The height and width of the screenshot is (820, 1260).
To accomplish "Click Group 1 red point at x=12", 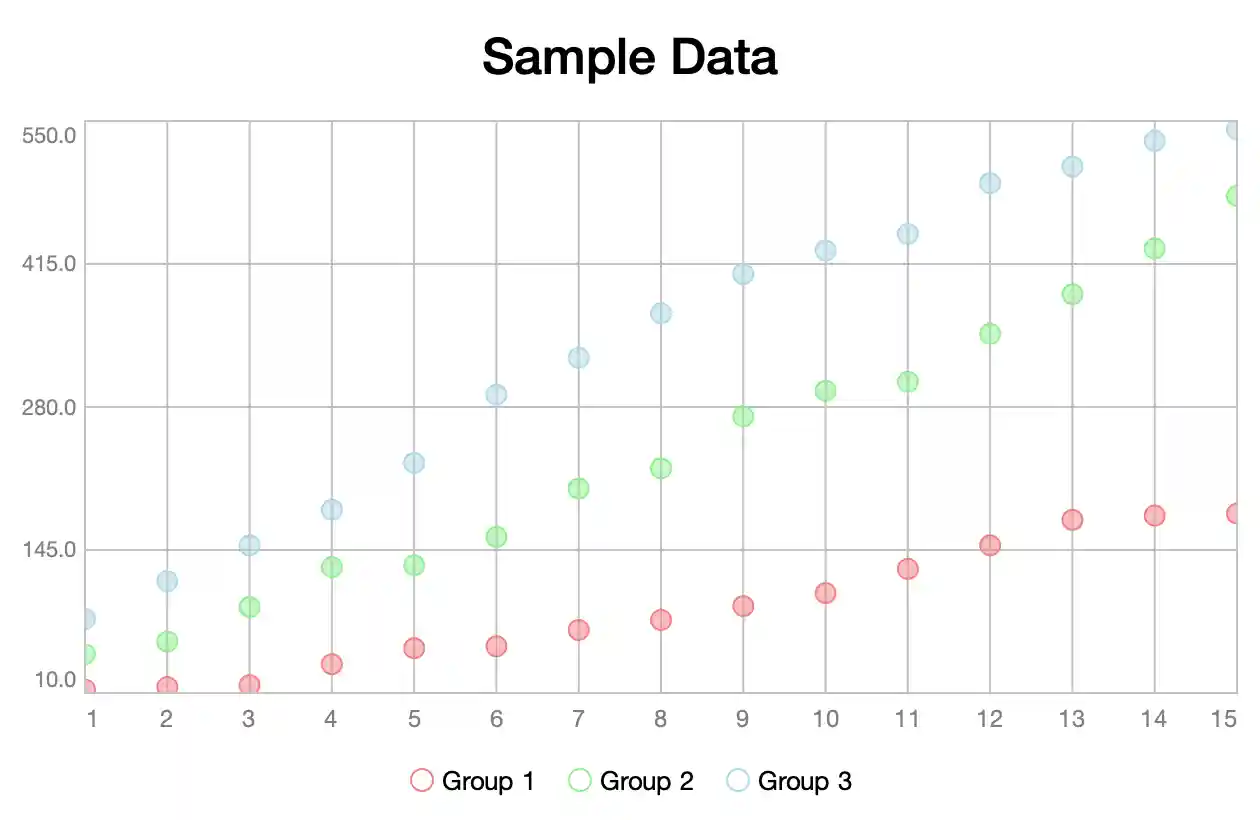I will pos(990,545).
